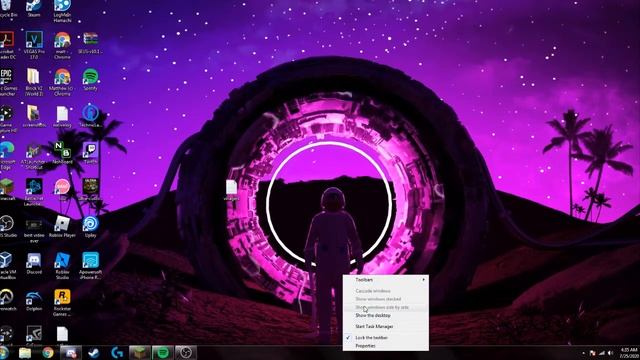Viewport: 640px width, 360px height.
Task: Open the LogMeIn Hamachi desktop icon
Action: pyautogui.click(x=62, y=10)
